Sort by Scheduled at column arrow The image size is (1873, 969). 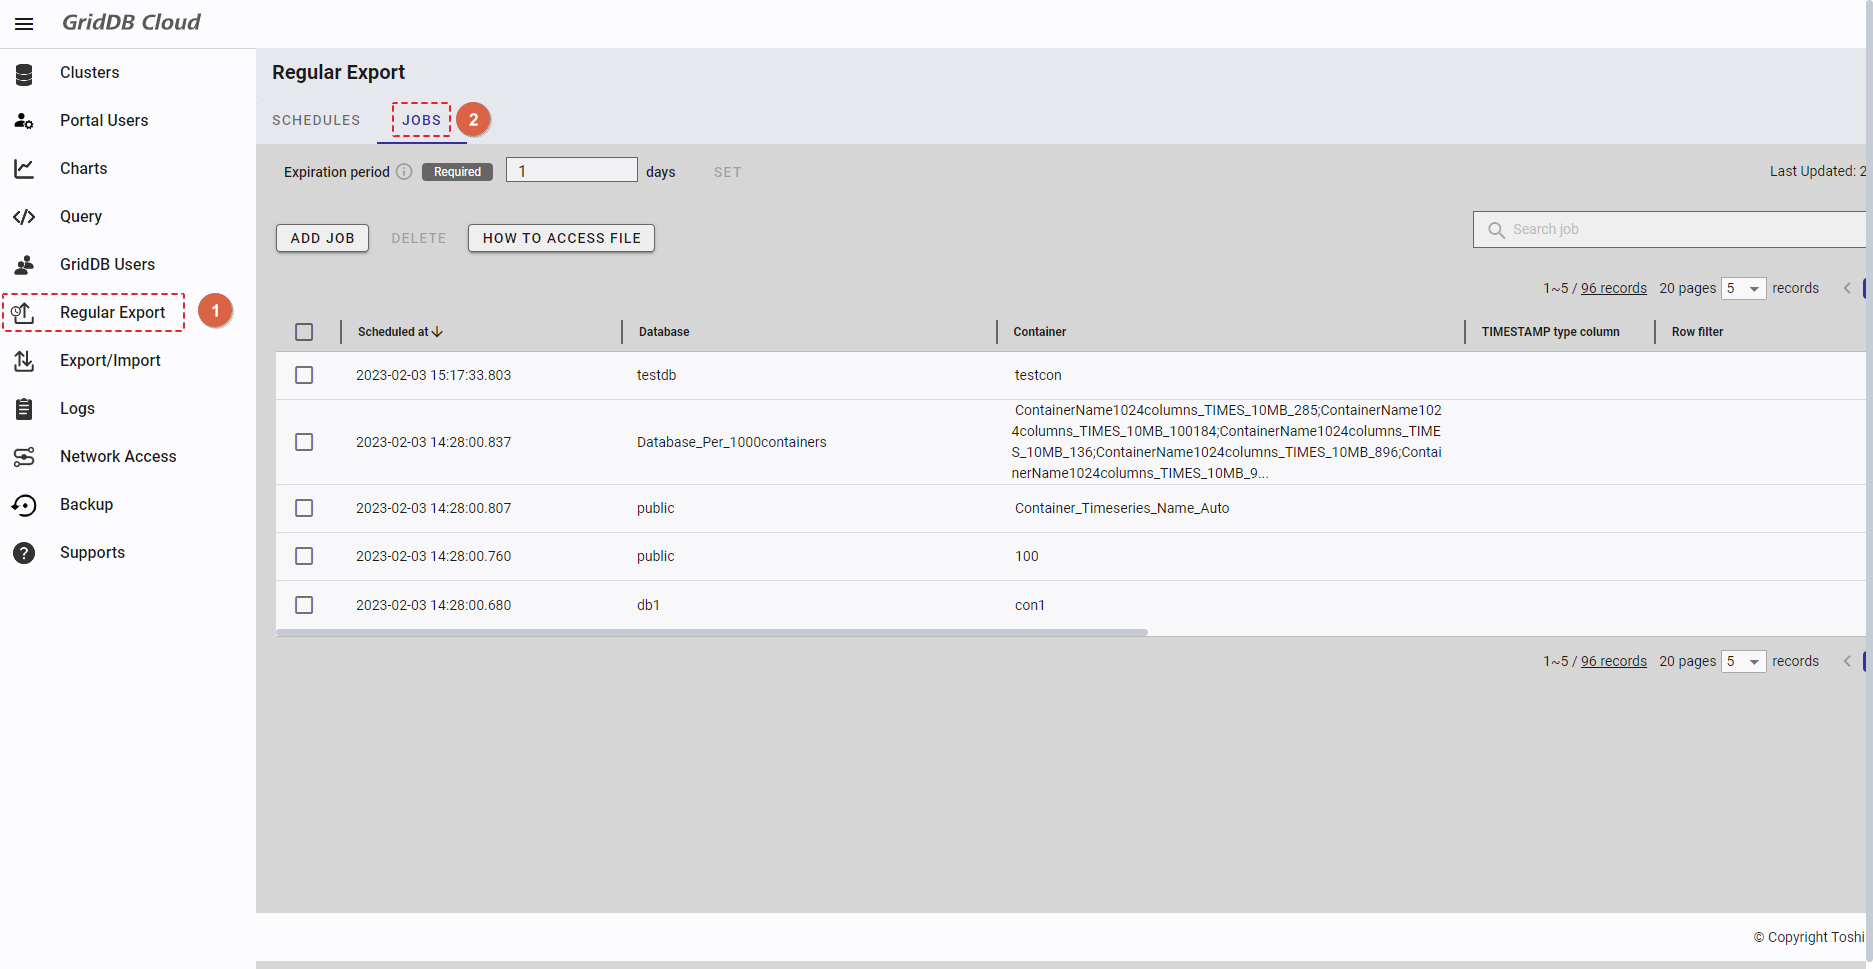pos(437,332)
